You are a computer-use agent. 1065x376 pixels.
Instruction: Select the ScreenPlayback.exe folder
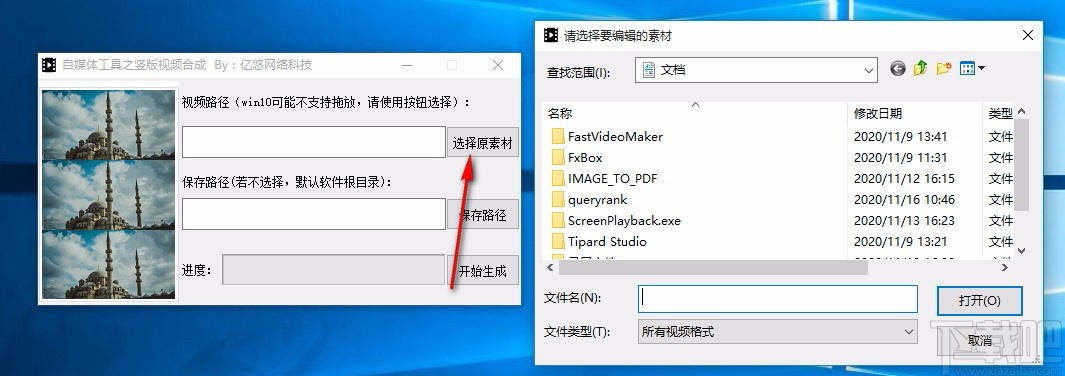coord(624,221)
